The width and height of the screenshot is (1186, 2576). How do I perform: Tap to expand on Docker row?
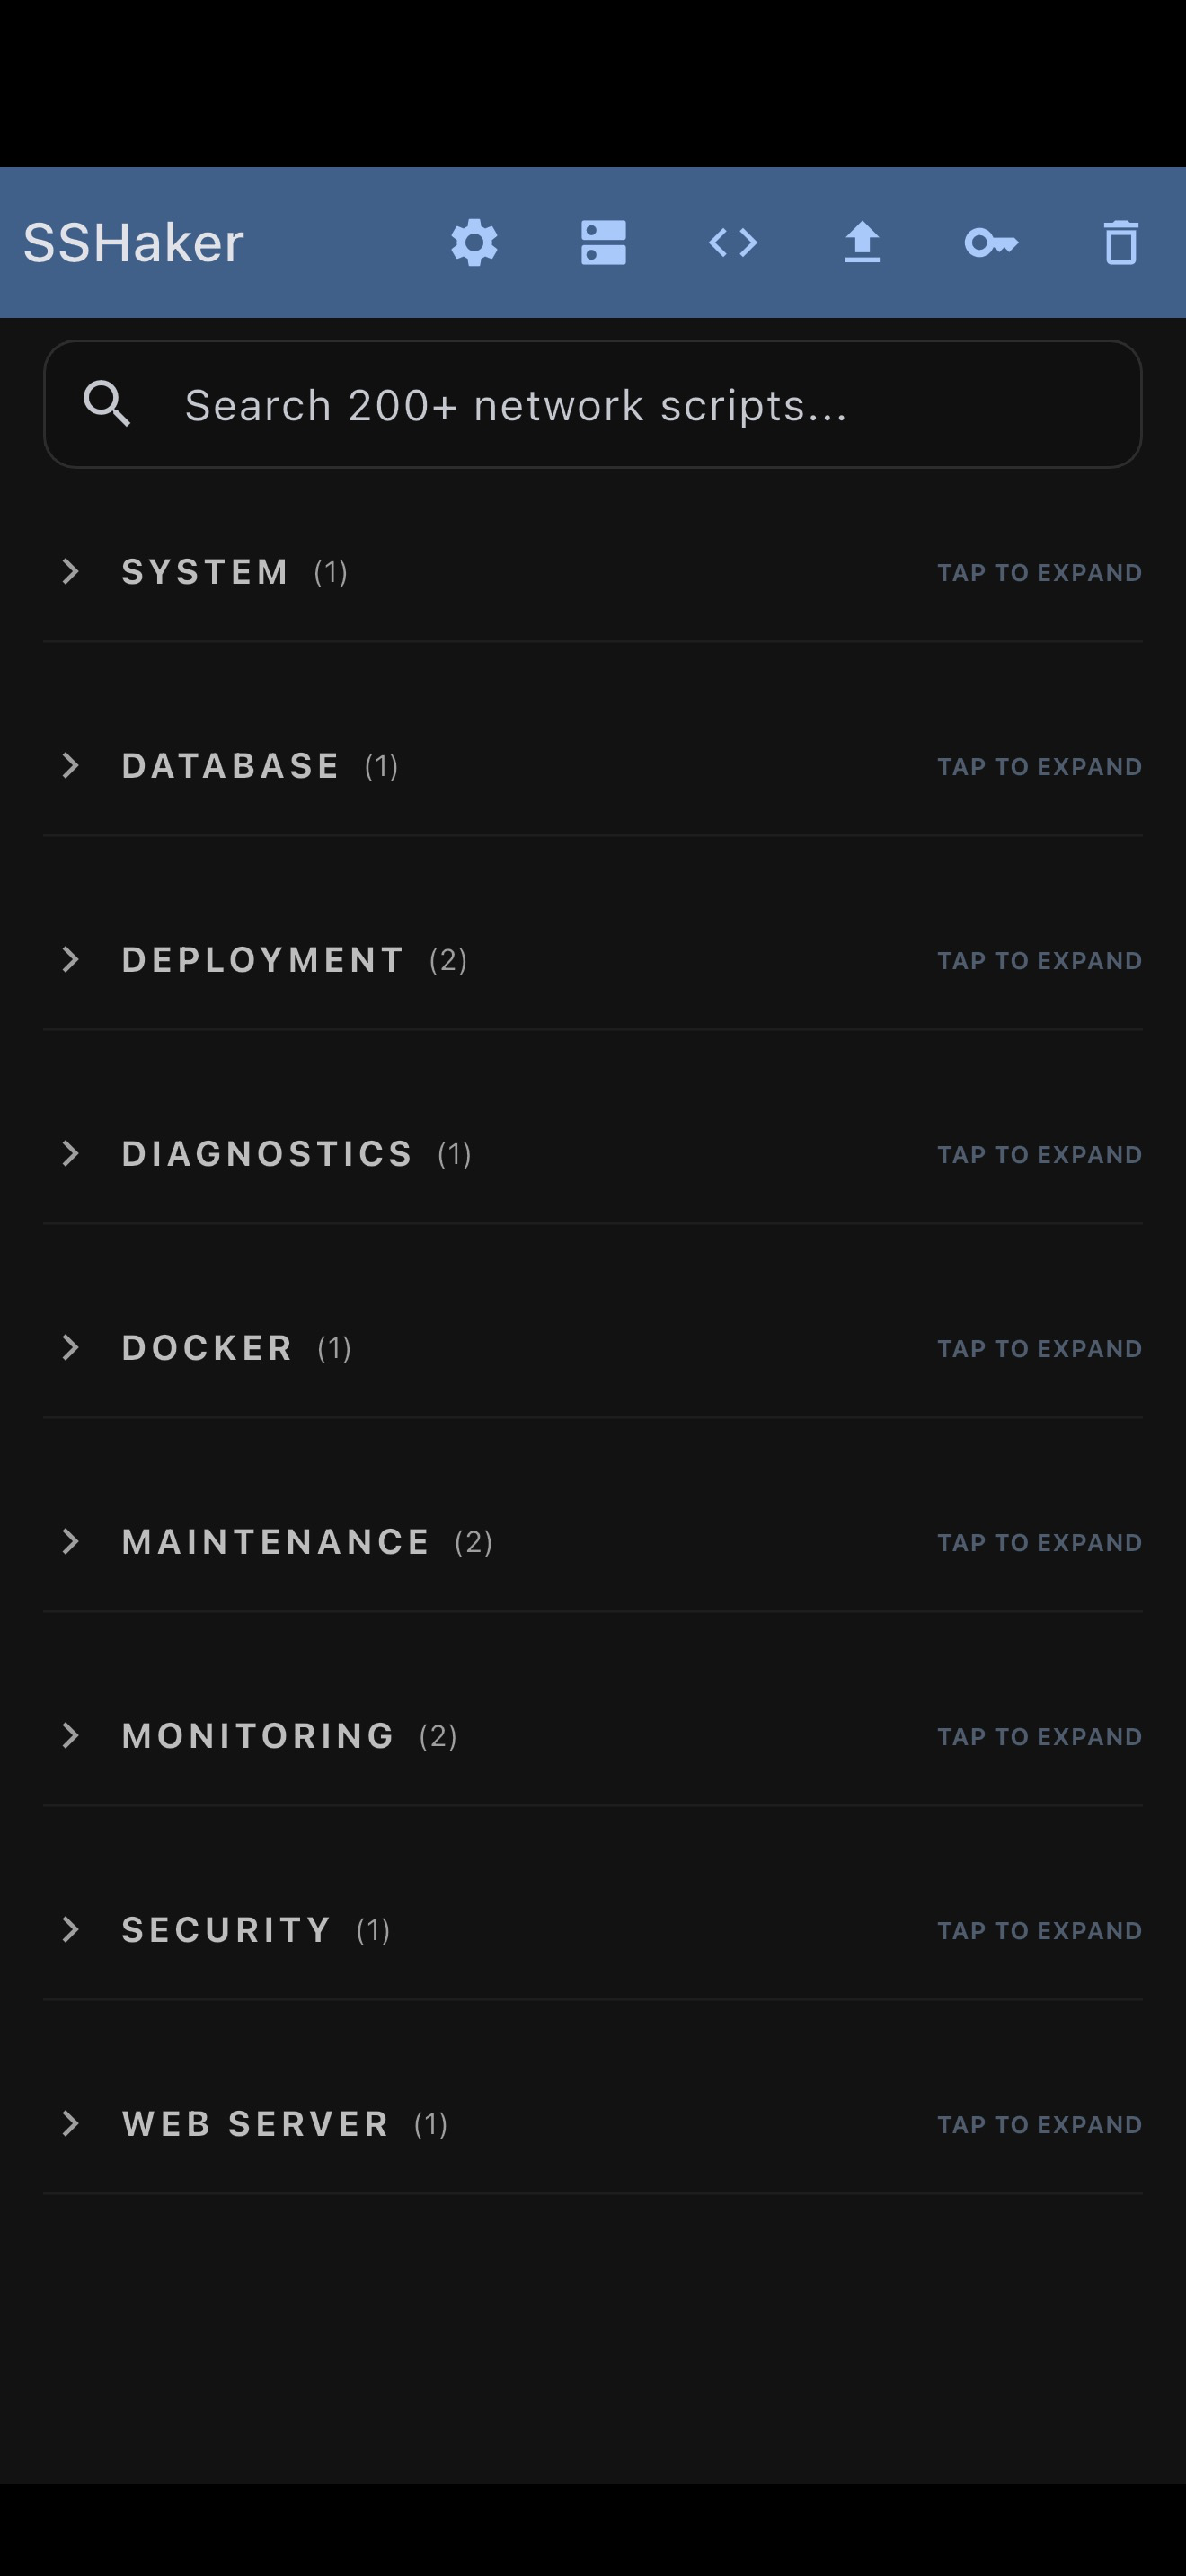(1039, 1349)
